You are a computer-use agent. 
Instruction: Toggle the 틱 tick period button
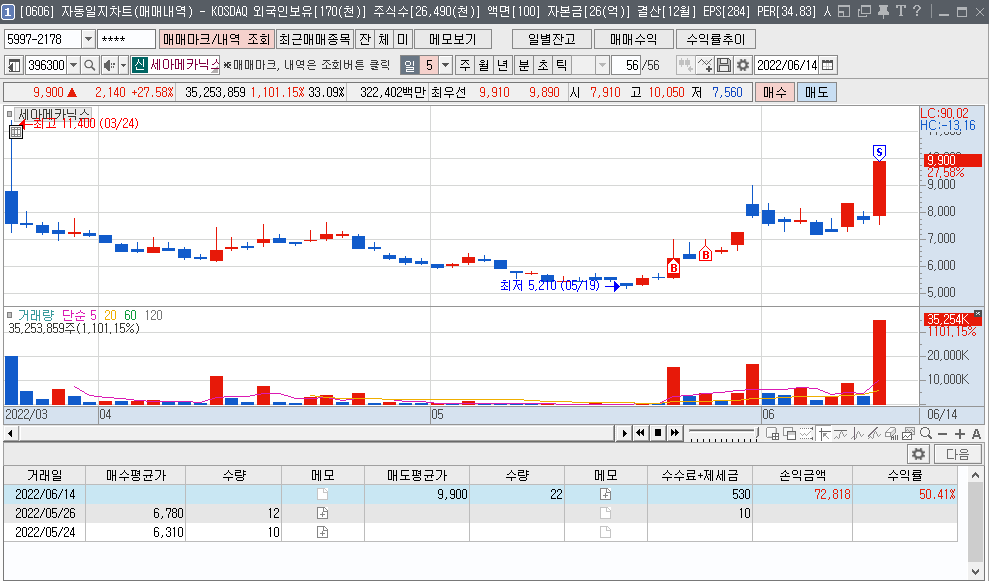[x=561, y=65]
